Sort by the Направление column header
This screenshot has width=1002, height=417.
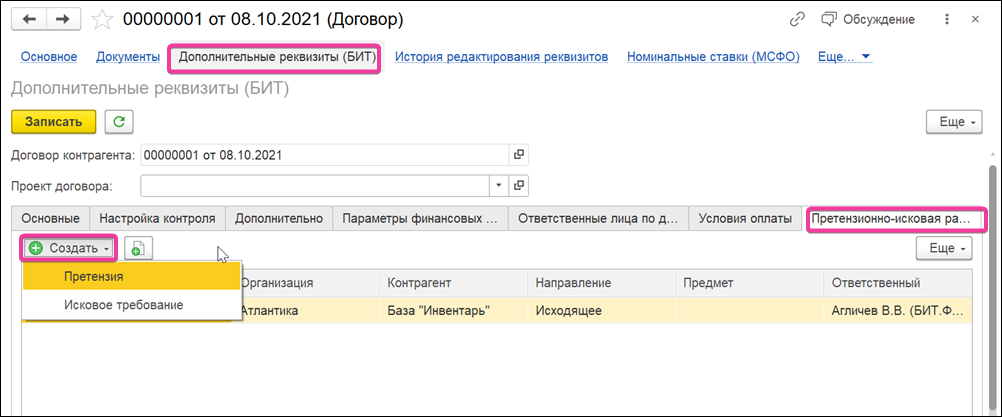point(601,282)
